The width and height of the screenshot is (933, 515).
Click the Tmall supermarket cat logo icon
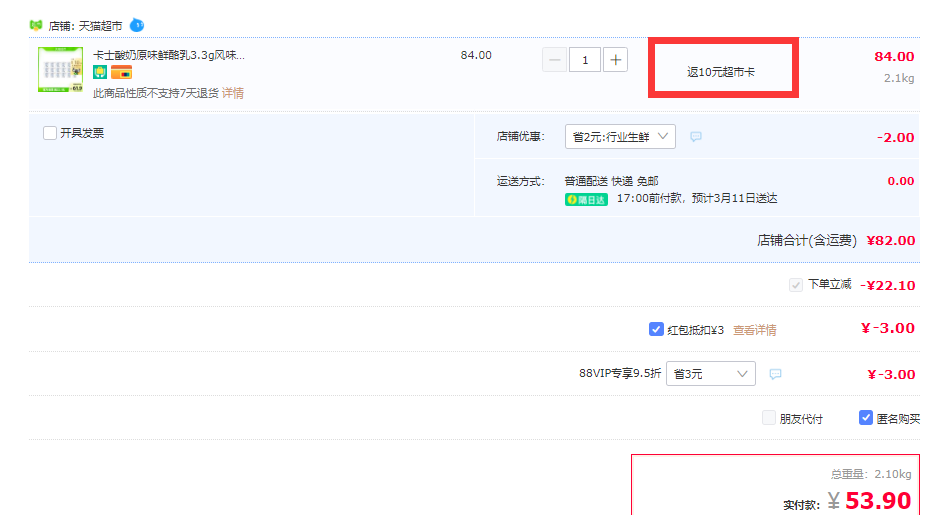(36, 26)
